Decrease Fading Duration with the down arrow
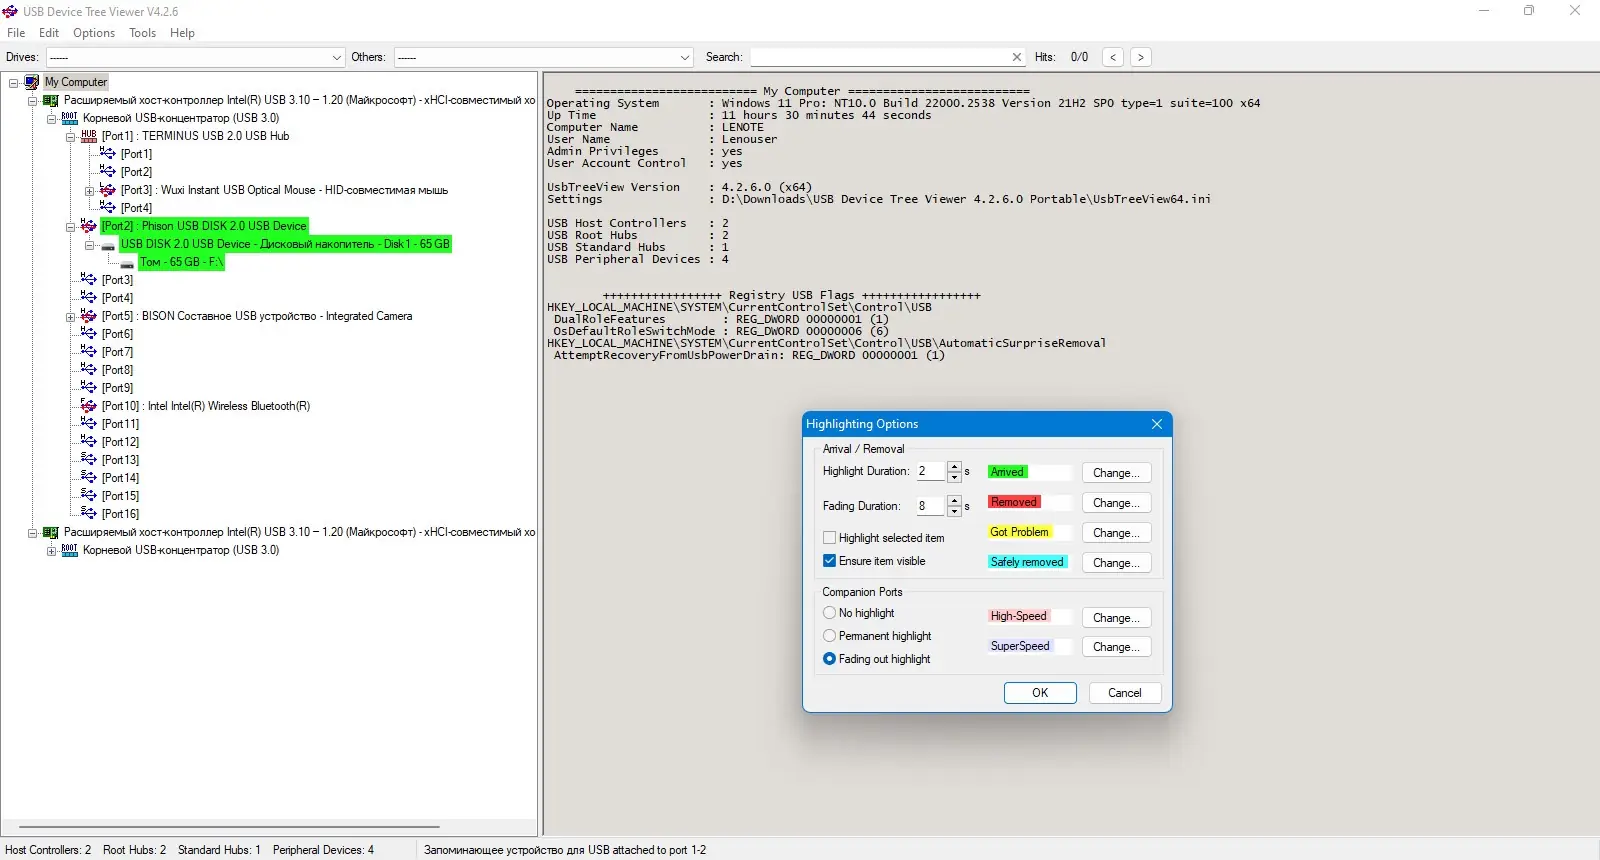This screenshot has width=1600, height=860. [954, 511]
